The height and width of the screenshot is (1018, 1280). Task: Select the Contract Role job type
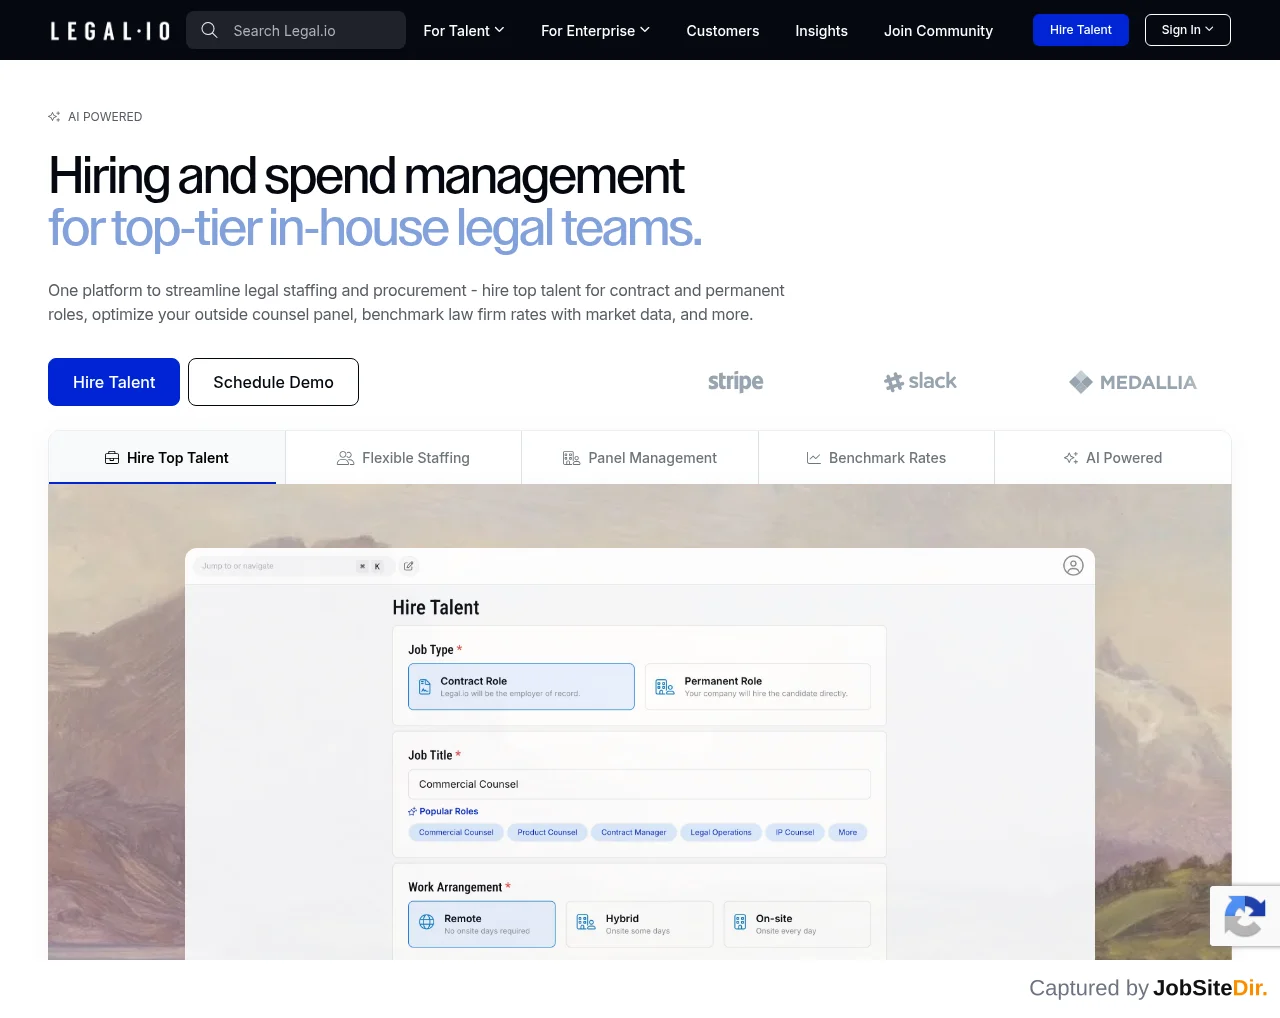click(521, 687)
